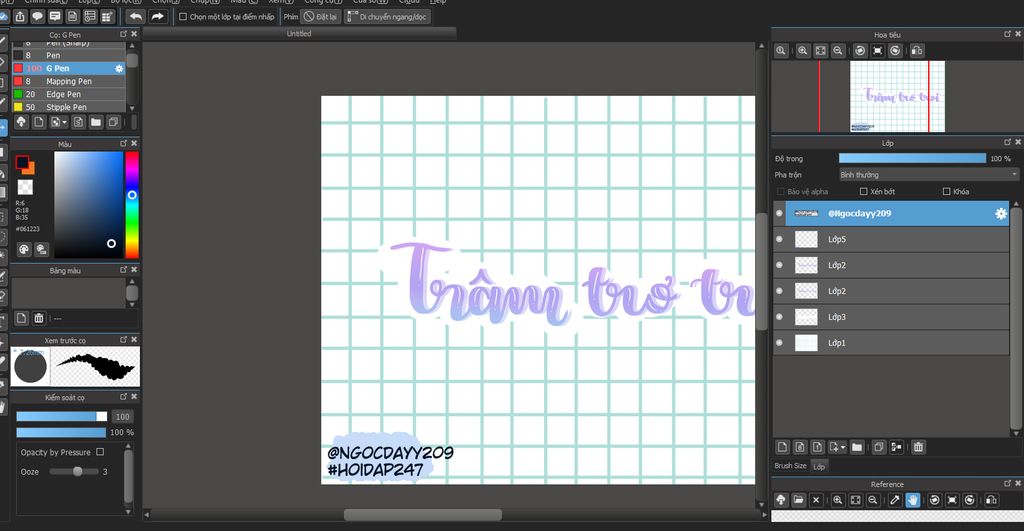Switch to the 'Lớp' tab at the bottom

[819, 466]
